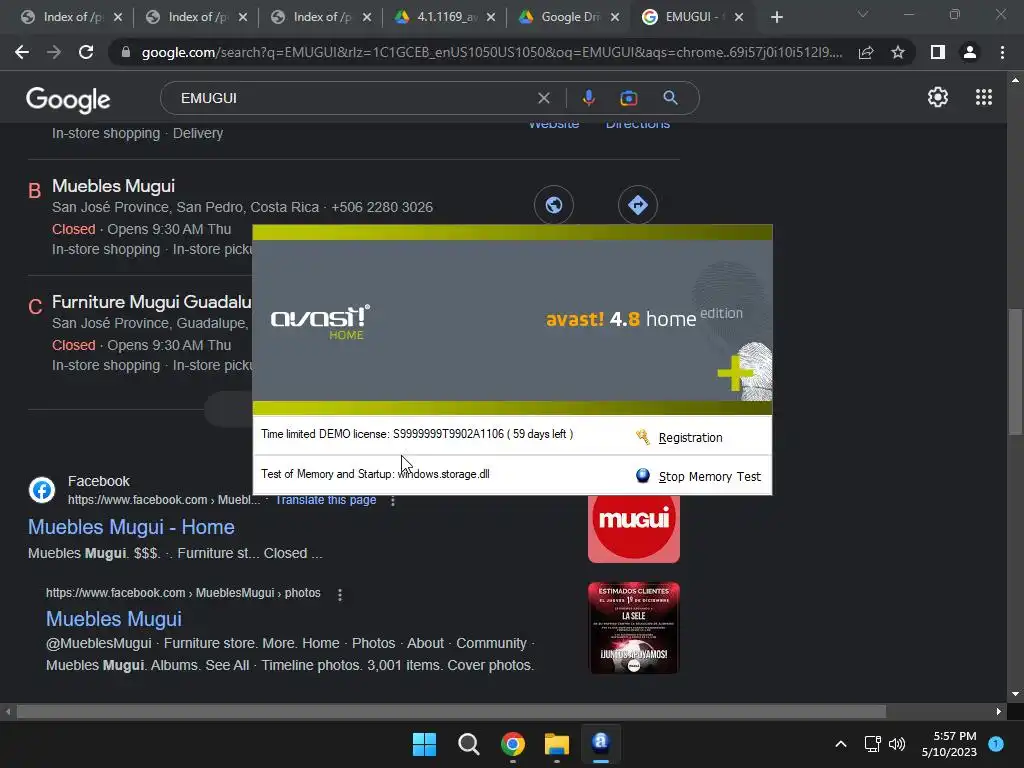
Task: Show hidden system tray icons
Action: (841, 744)
